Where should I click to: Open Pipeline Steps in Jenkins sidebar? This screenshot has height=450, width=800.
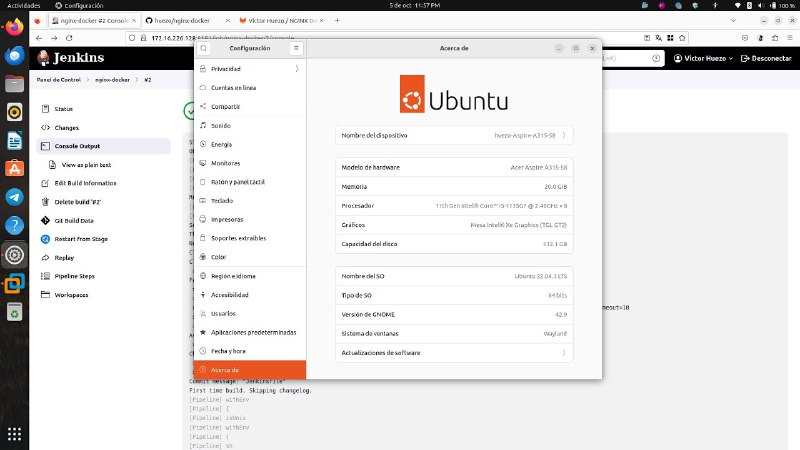(104, 276)
